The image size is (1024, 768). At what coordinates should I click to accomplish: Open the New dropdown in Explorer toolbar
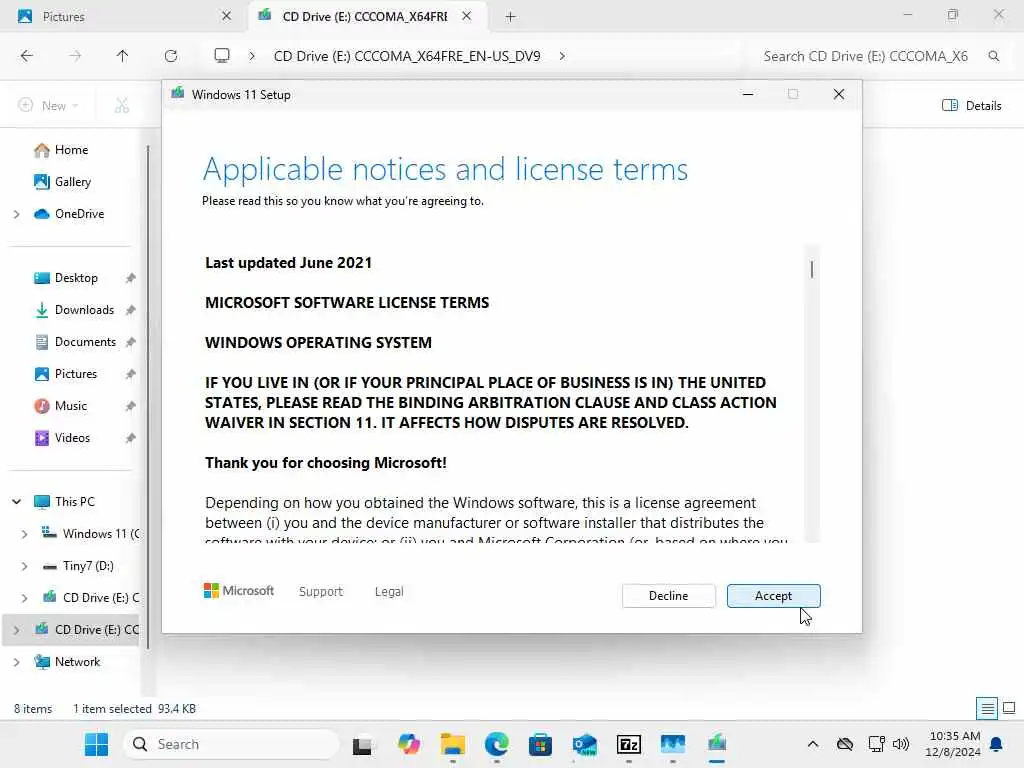click(x=49, y=105)
